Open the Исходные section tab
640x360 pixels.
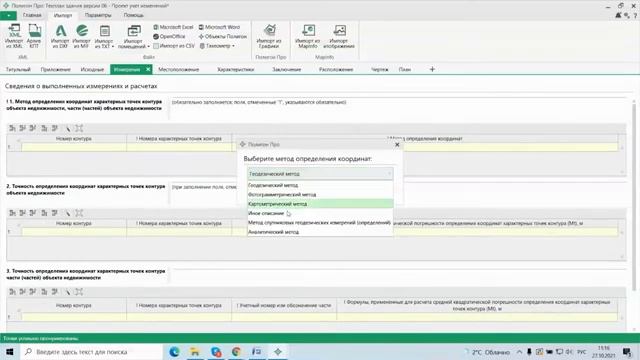[92, 69]
